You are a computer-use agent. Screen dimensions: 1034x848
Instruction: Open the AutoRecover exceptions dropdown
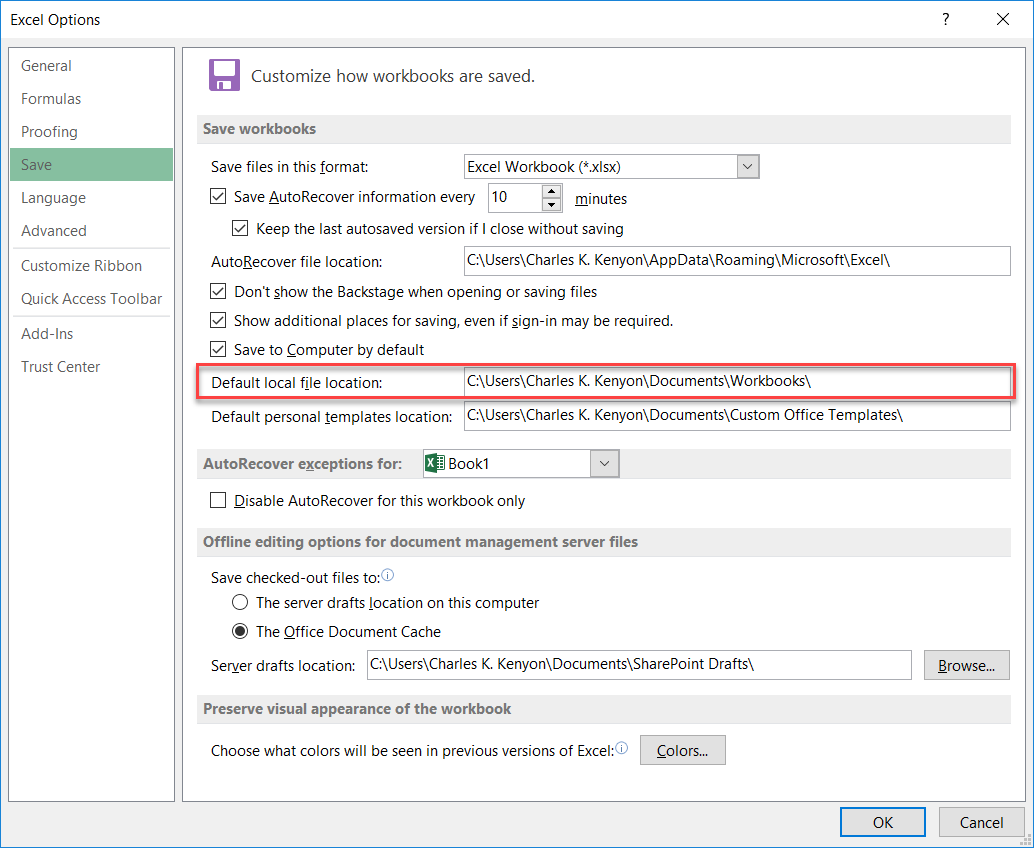tap(604, 463)
